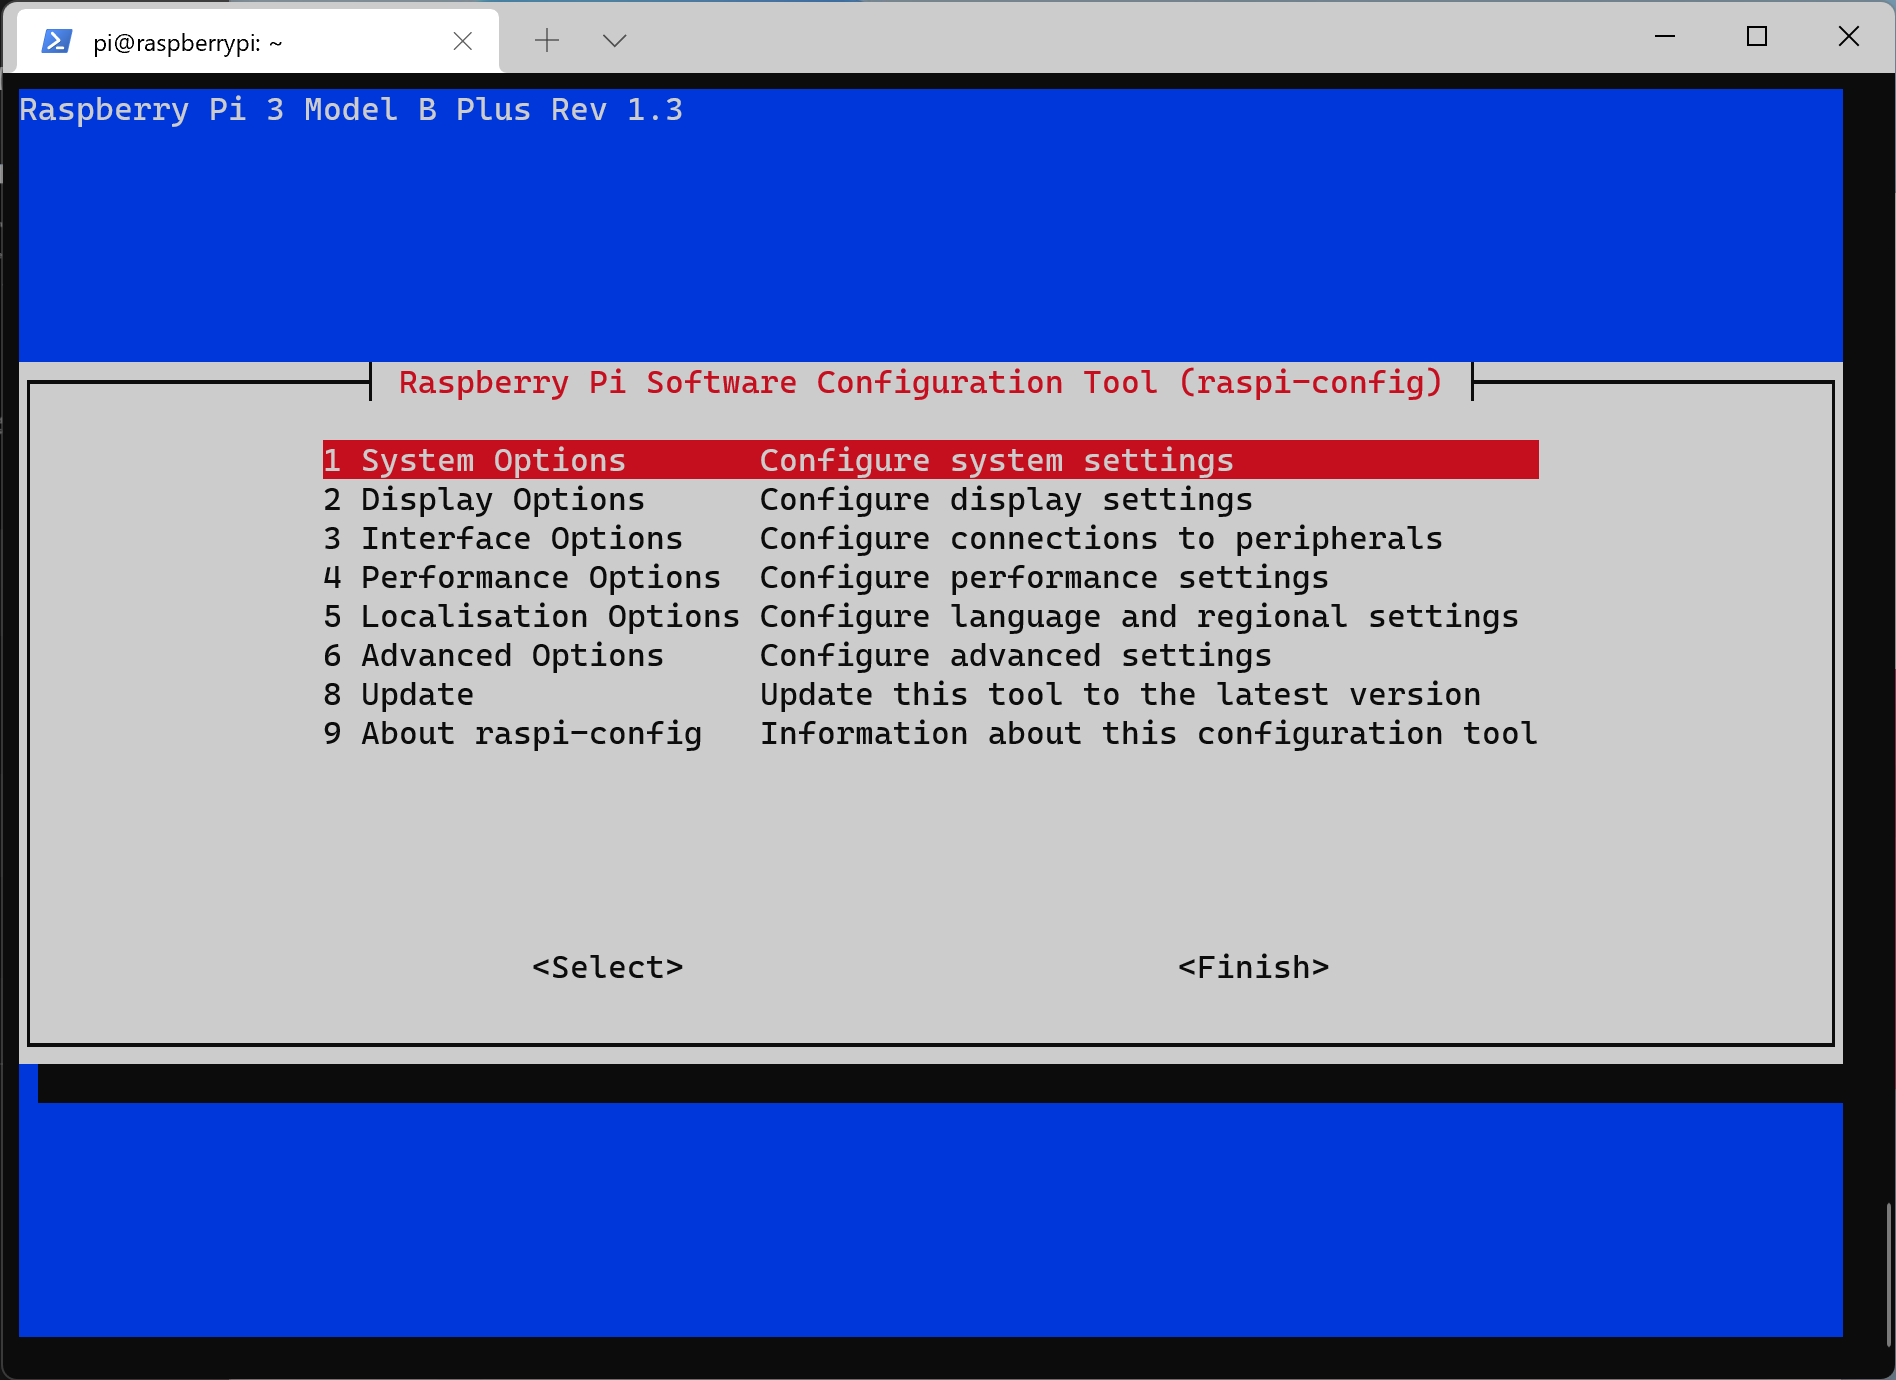
Task: Maximize the terminal window
Action: click(x=1757, y=36)
